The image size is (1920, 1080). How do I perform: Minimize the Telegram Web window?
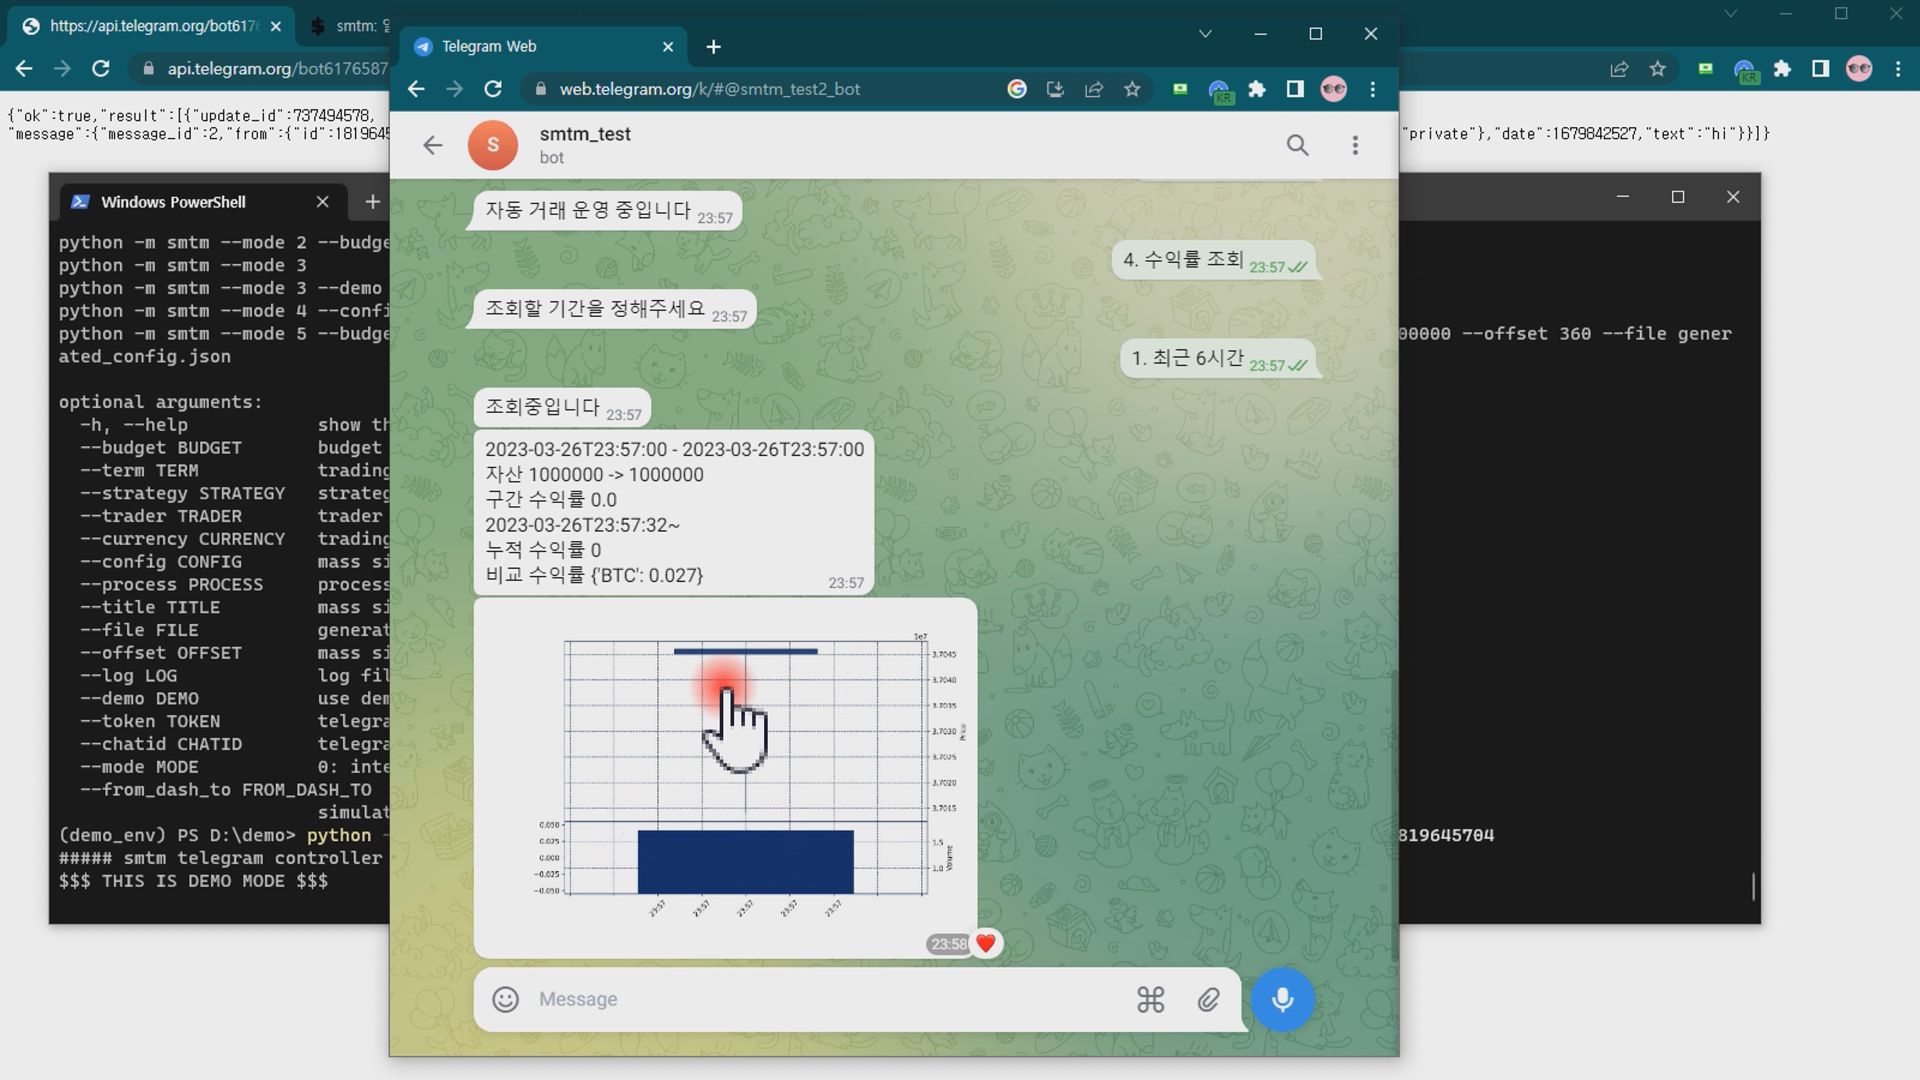pyautogui.click(x=1260, y=34)
